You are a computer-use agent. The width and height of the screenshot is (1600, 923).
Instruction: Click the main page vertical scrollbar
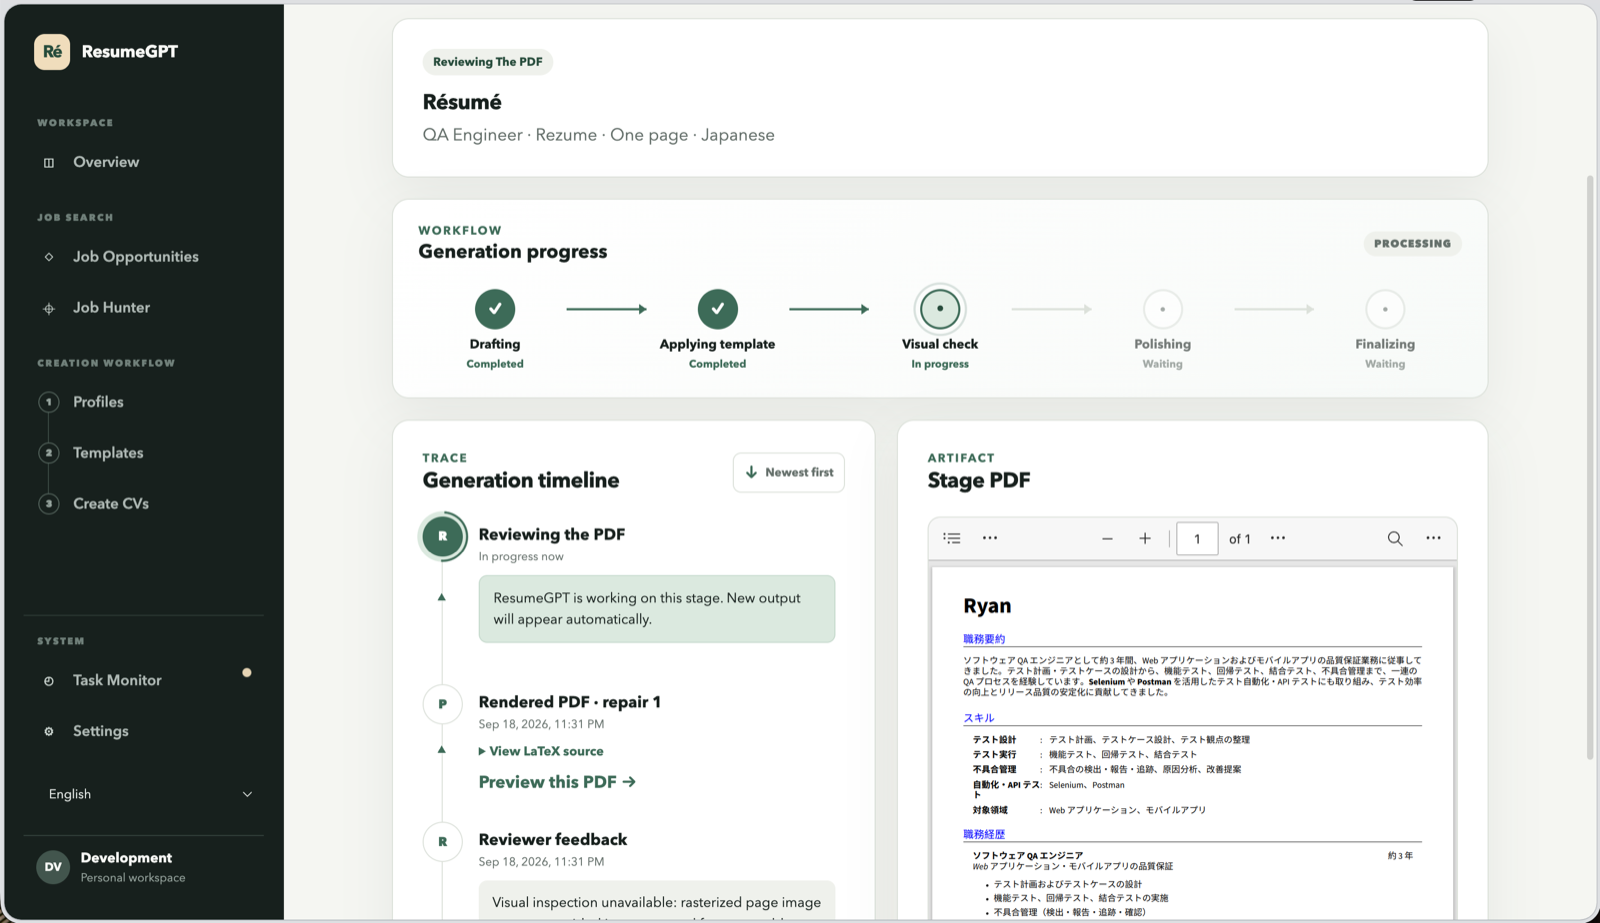click(1590, 468)
